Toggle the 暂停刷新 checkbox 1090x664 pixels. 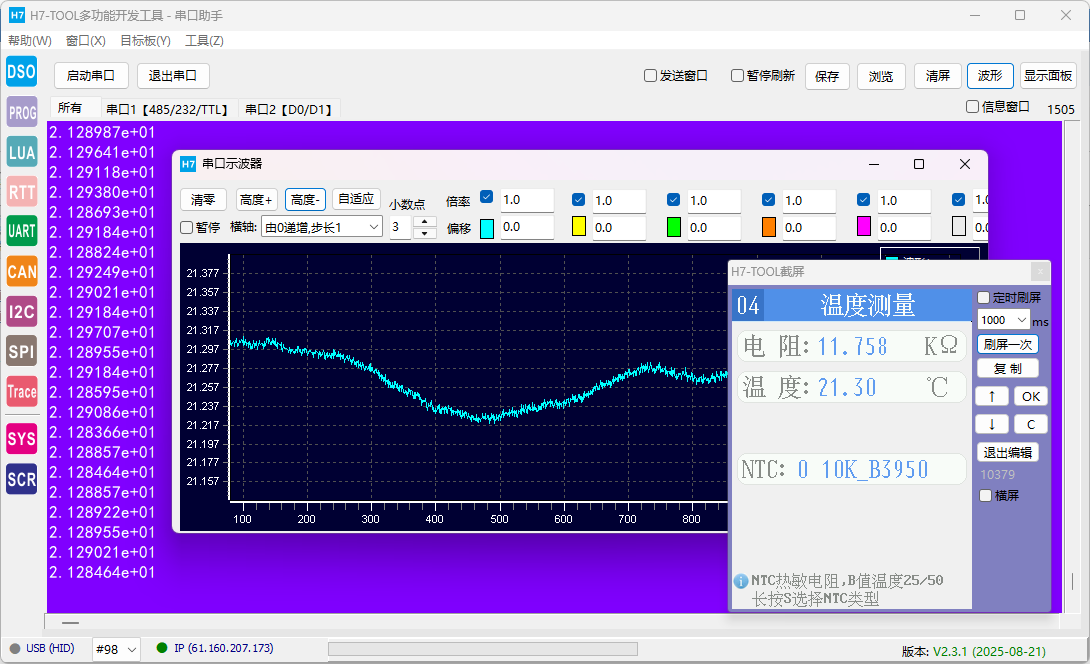pos(738,76)
